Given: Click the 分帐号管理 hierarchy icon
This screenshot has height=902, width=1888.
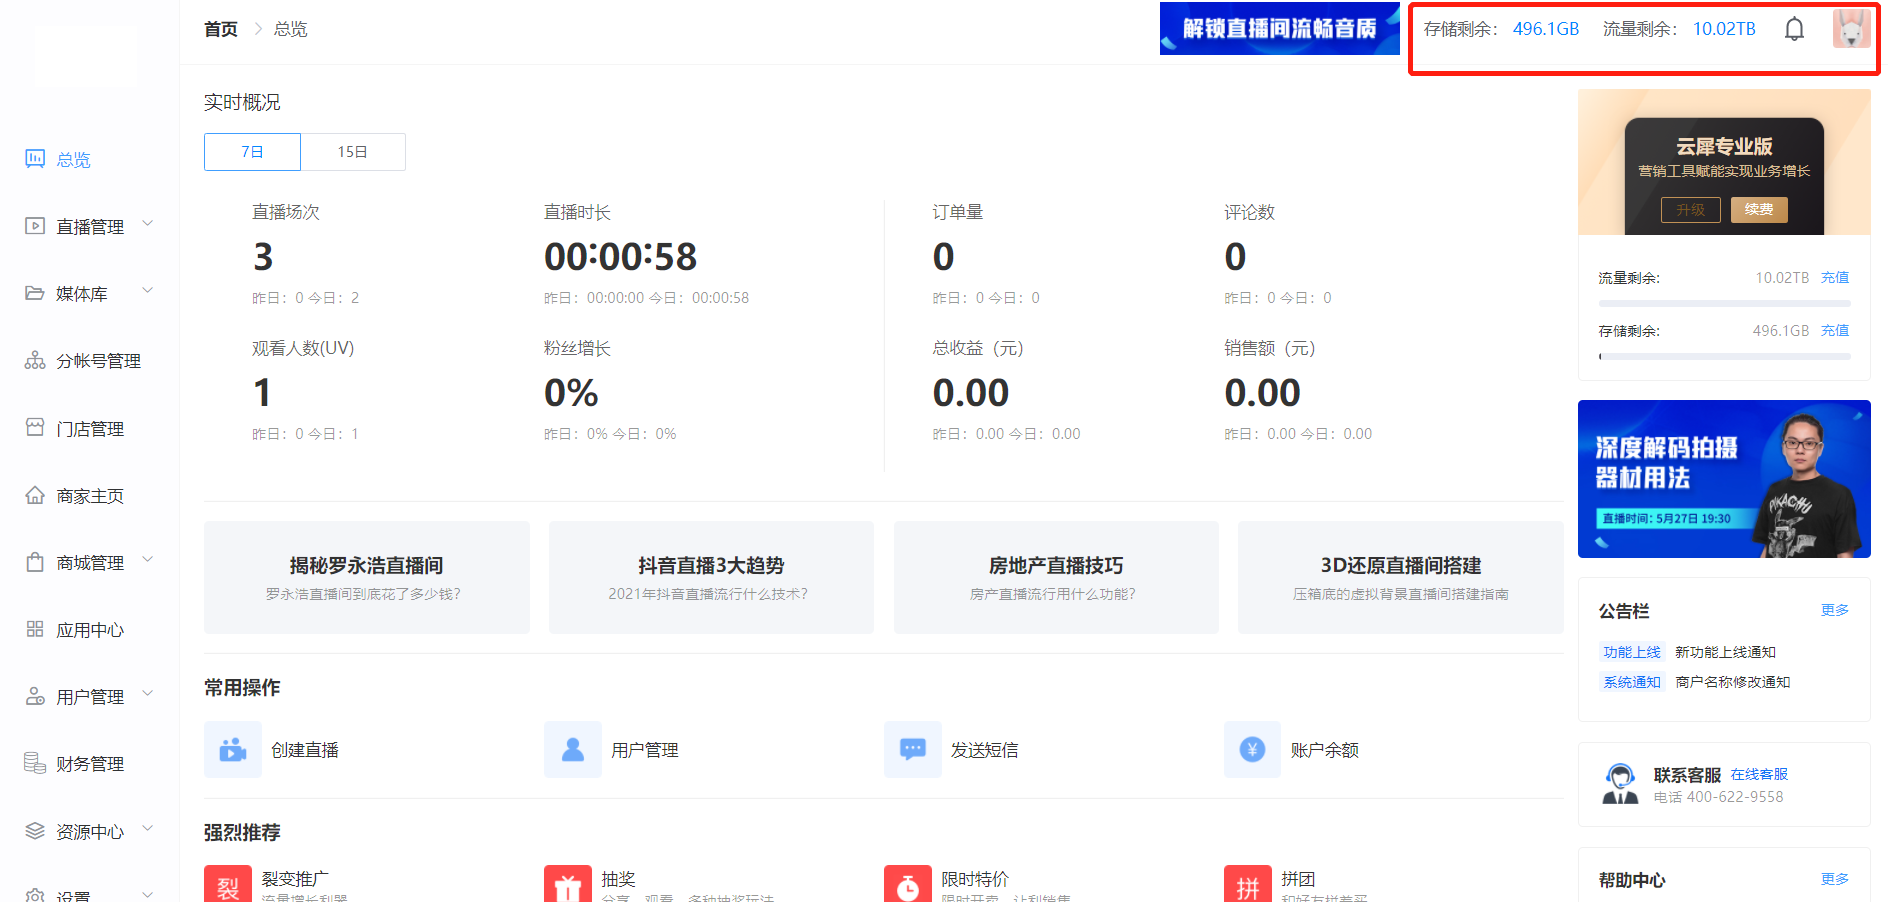Looking at the screenshot, I should pyautogui.click(x=35, y=360).
